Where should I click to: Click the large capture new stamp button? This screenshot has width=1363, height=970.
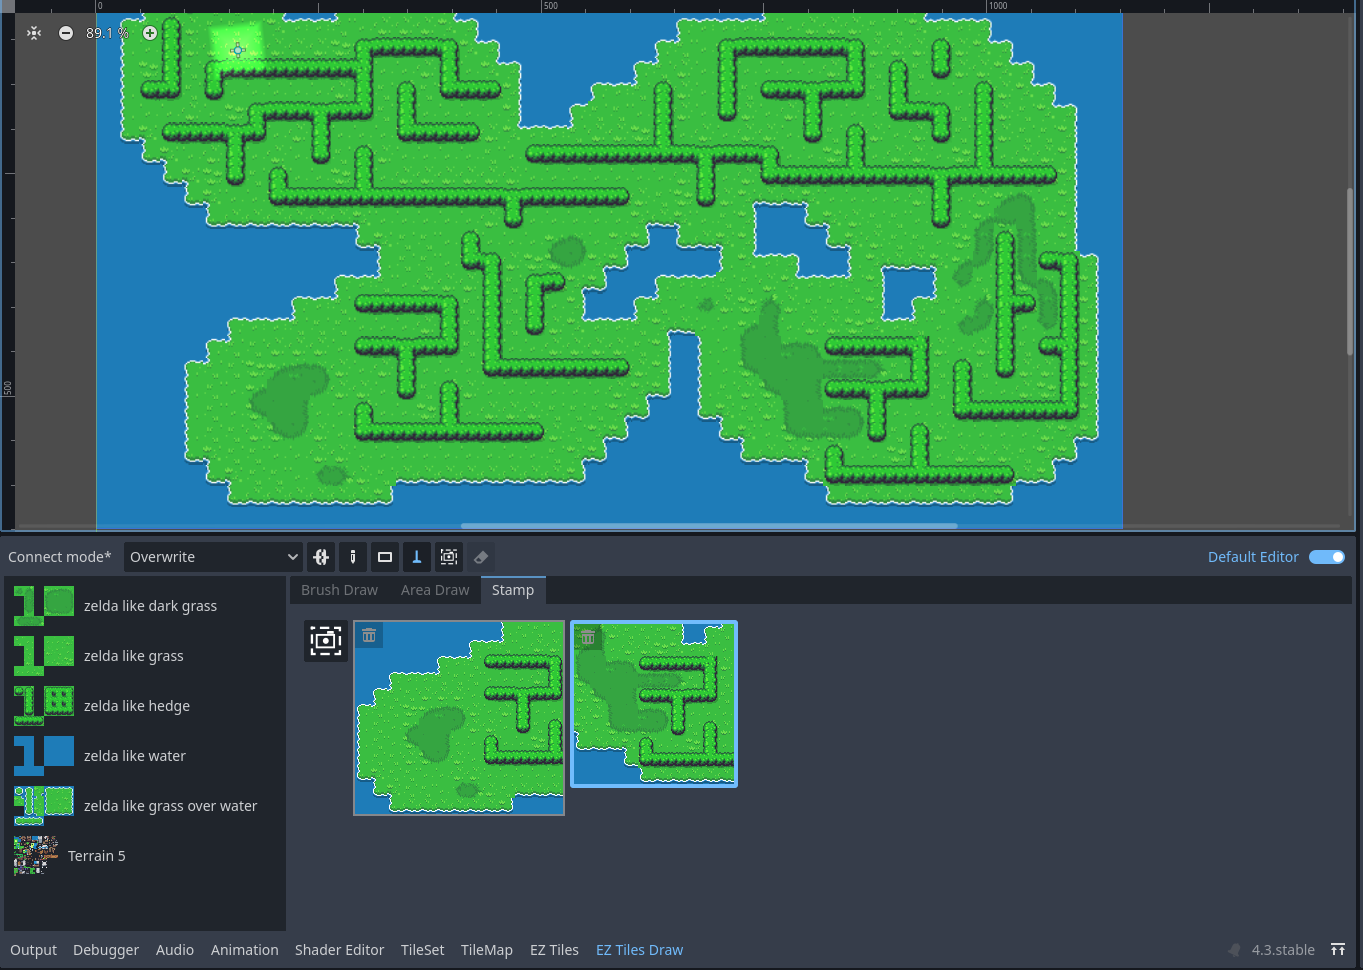tap(326, 640)
